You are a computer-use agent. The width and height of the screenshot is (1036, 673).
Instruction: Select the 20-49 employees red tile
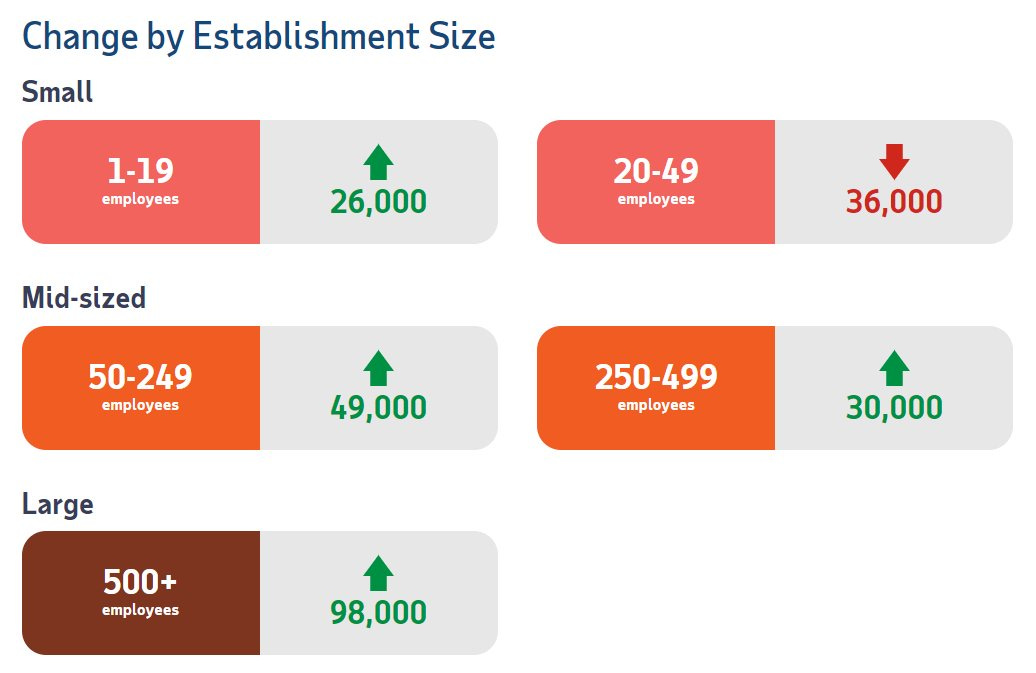point(656,182)
